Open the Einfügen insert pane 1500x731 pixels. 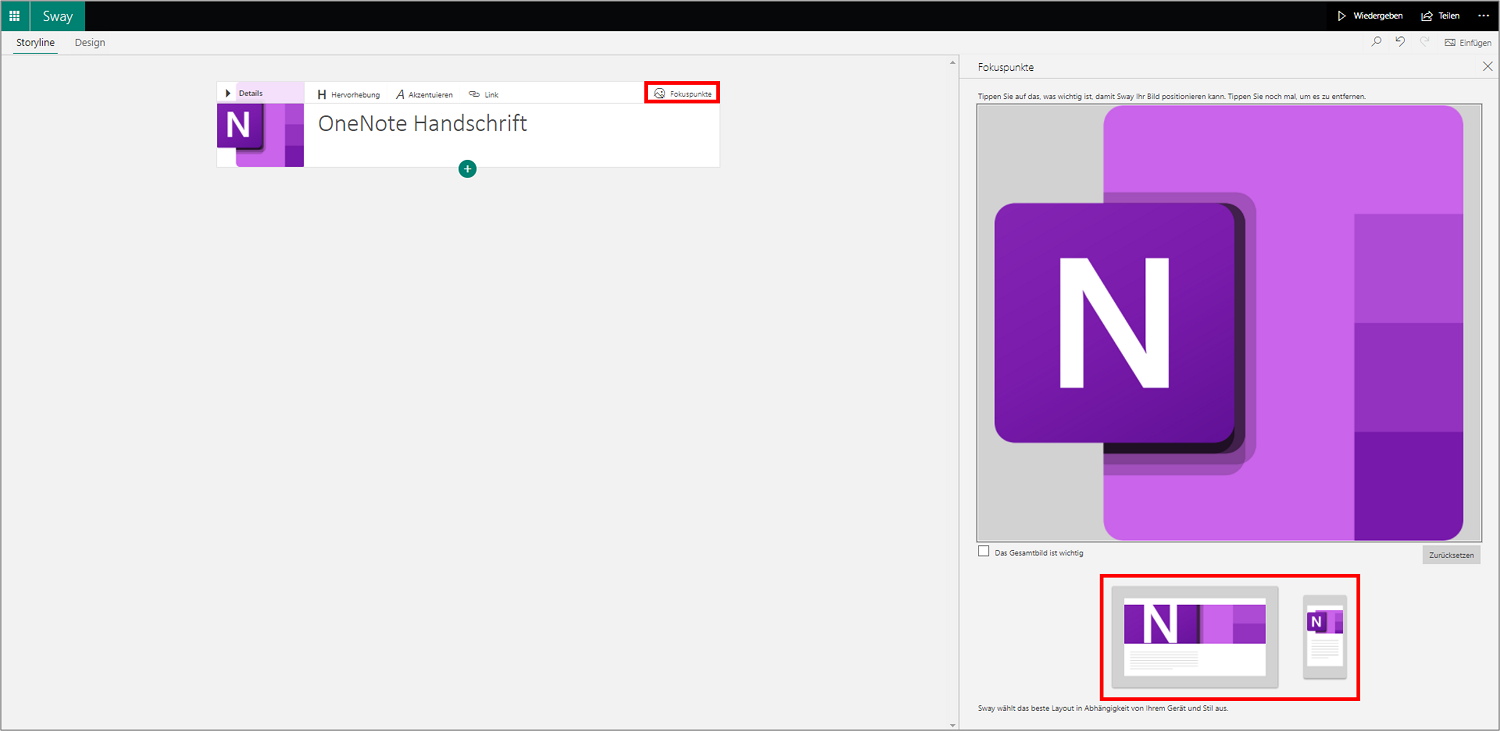[x=1468, y=43]
